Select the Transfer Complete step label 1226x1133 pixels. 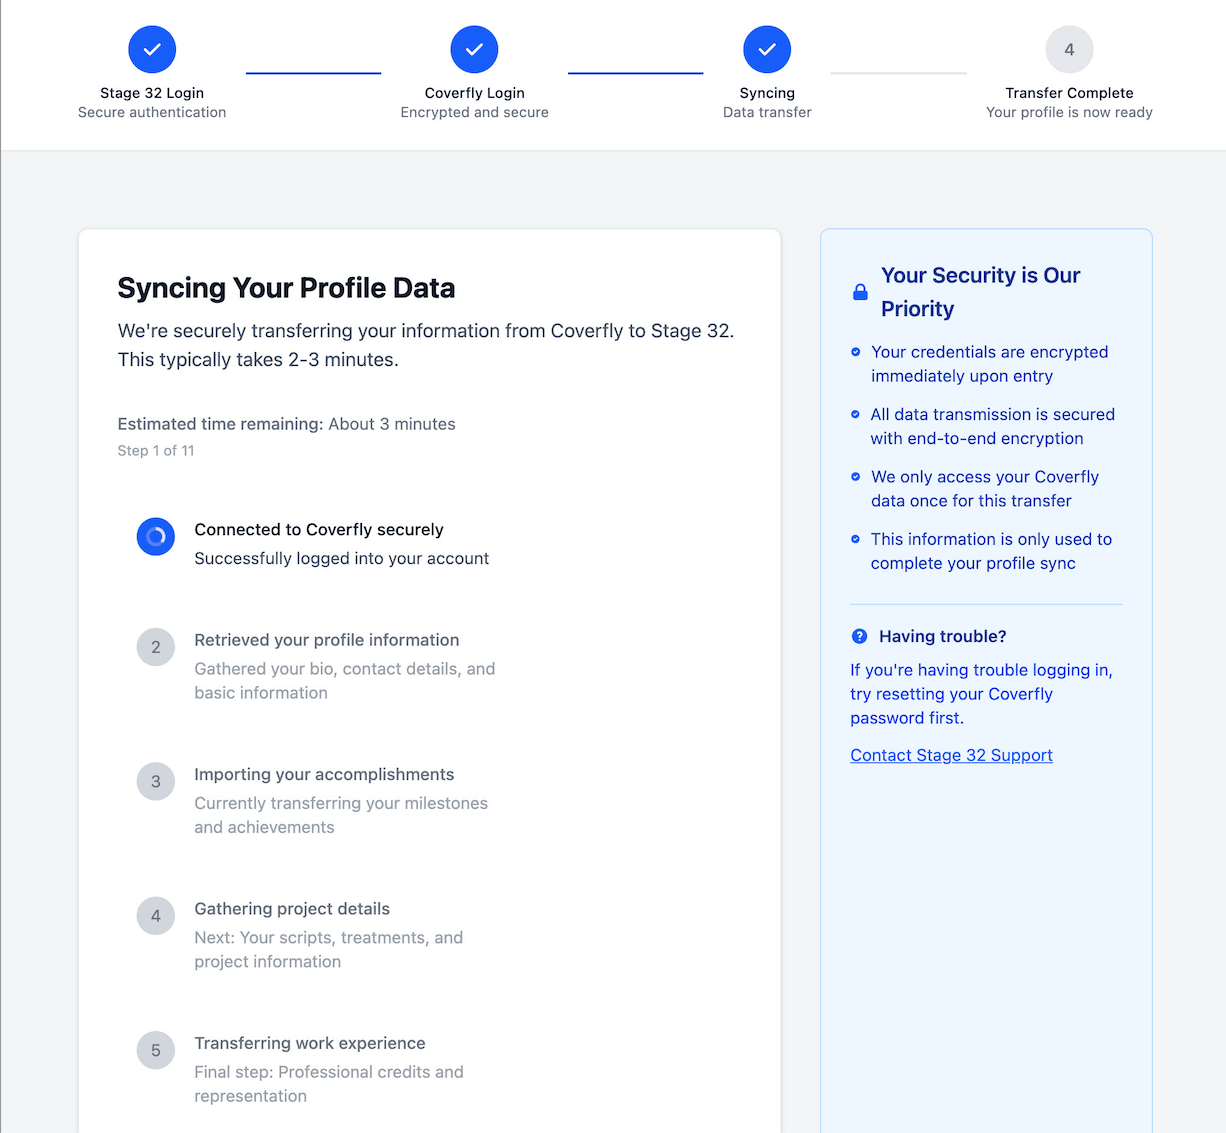[1069, 93]
